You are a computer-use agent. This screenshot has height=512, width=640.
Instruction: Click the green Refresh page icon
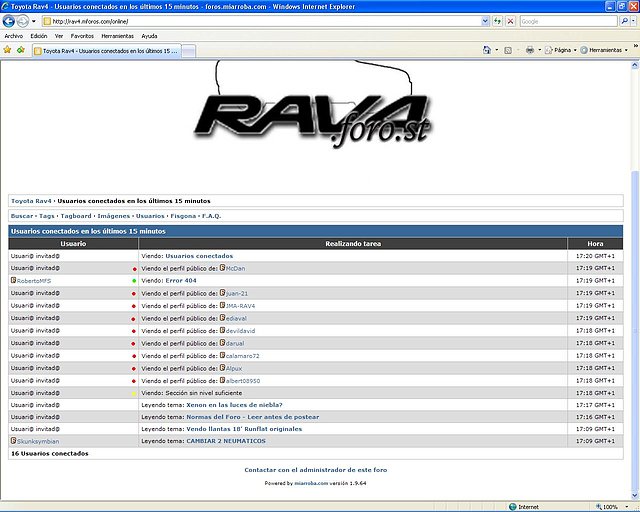click(497, 21)
